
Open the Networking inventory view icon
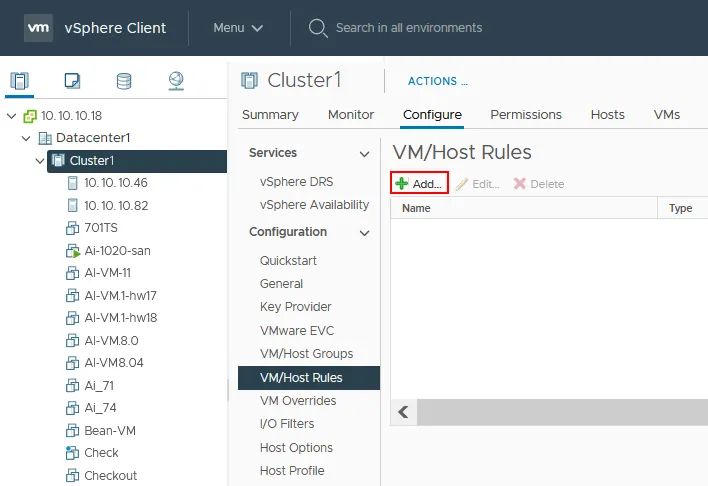pos(176,80)
